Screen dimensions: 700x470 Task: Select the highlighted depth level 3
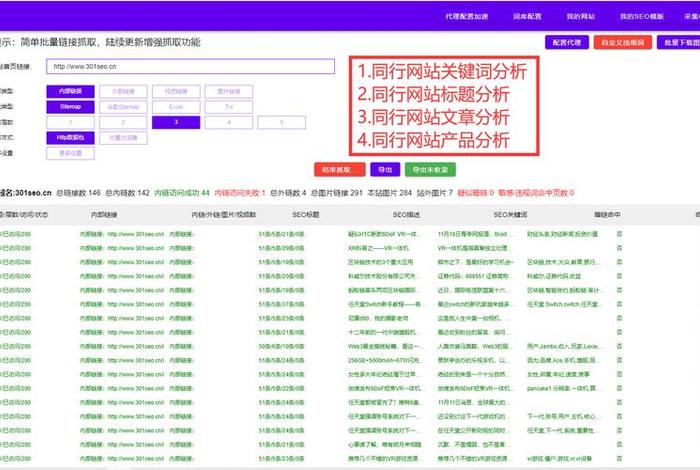pyautogui.click(x=176, y=122)
